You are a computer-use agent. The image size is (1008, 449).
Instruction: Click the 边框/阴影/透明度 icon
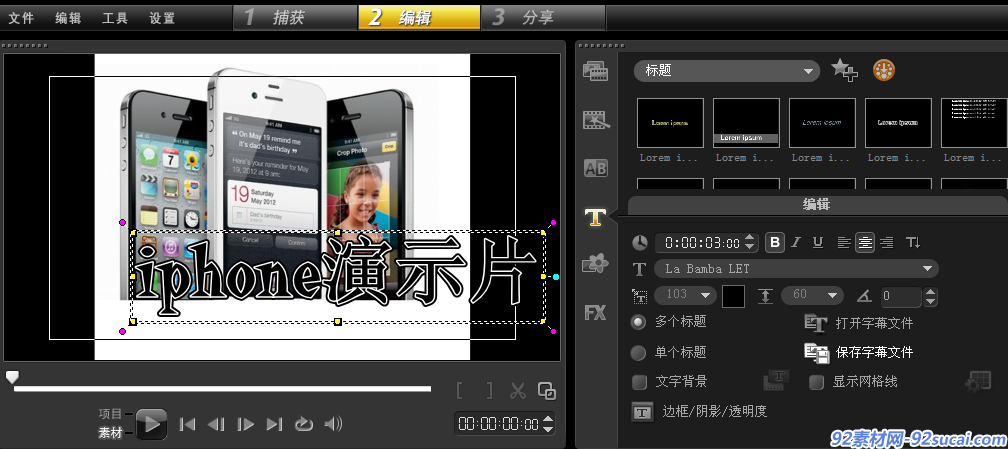point(642,412)
